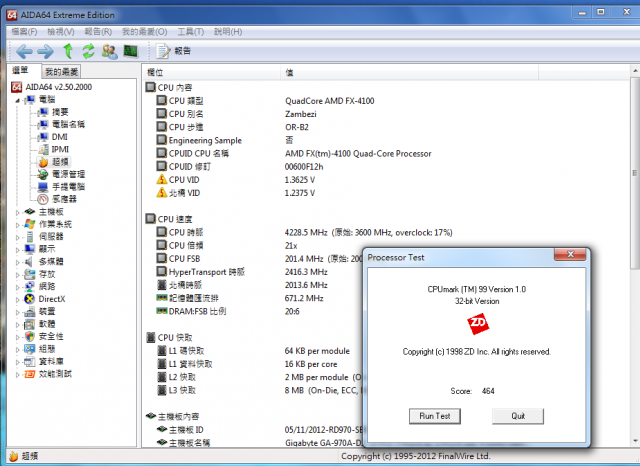The width and height of the screenshot is (640, 466).
Task: Open the 我的最愛(O) menu
Action: click(144, 32)
